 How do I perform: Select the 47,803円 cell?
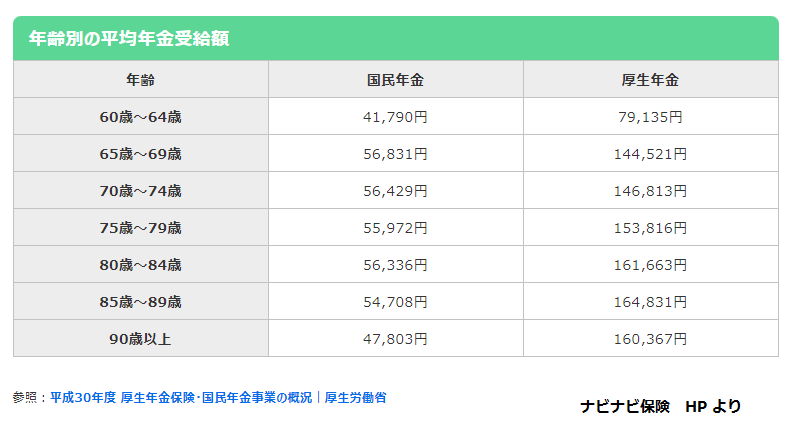pyautogui.click(x=396, y=339)
